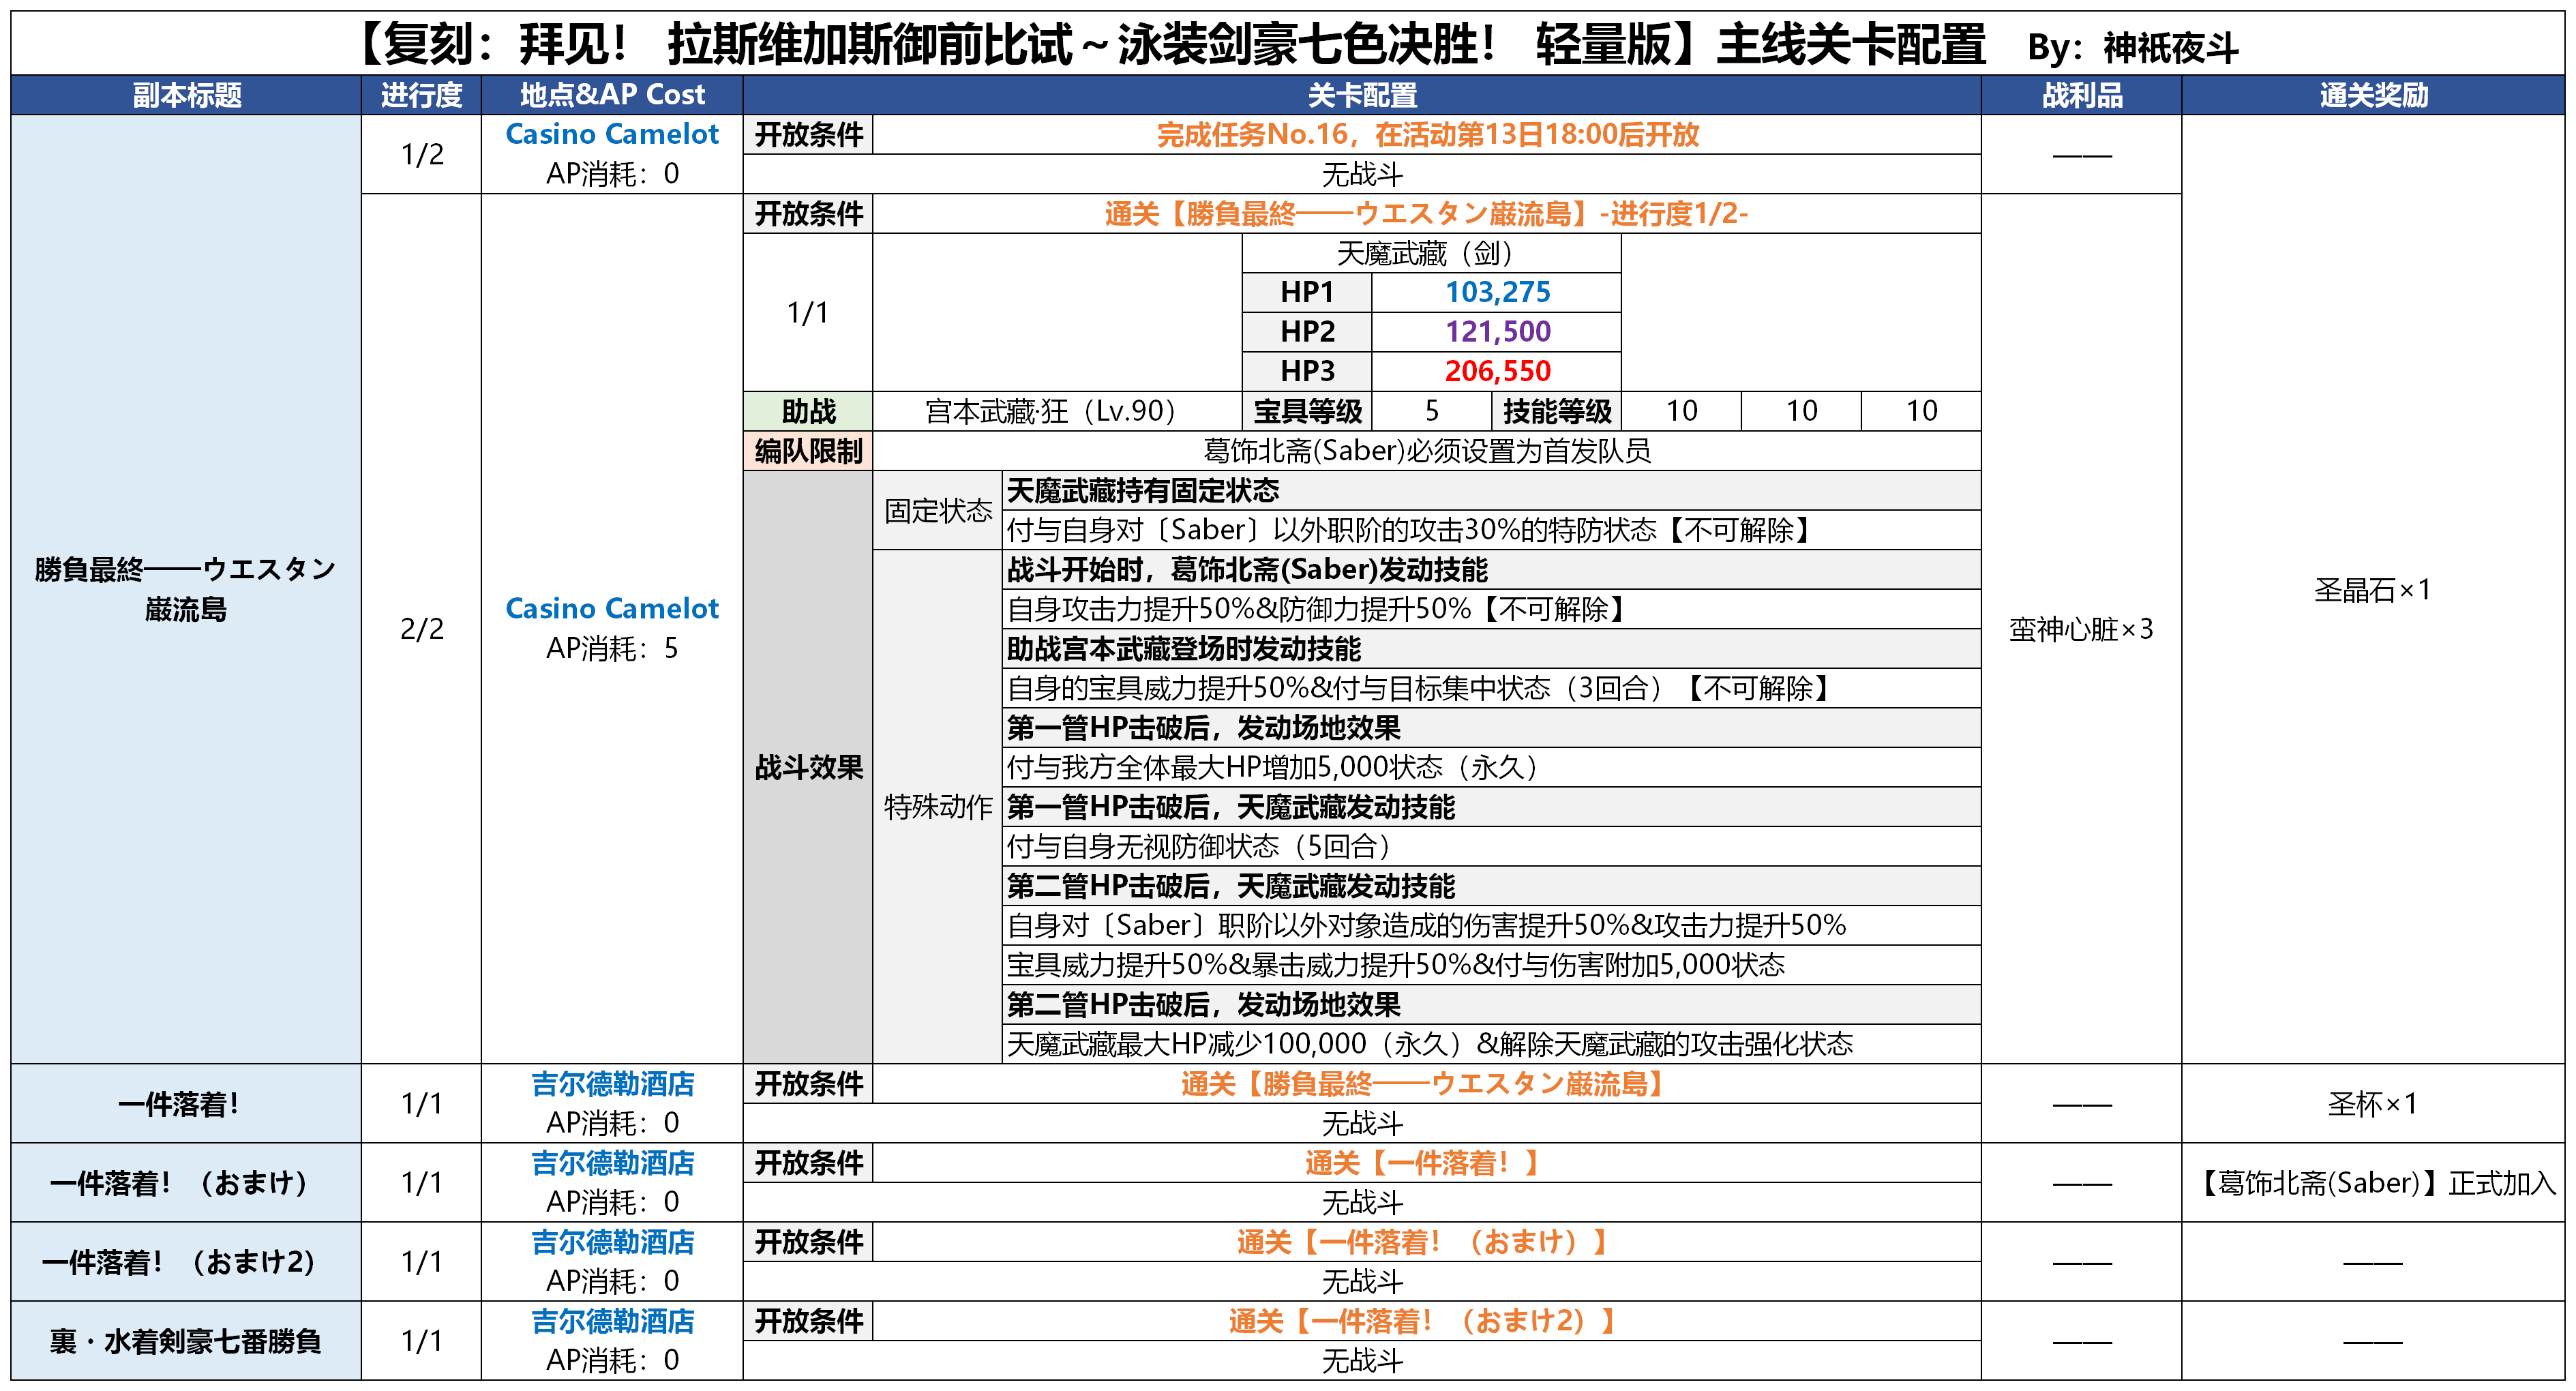Select the HP3 value 206,550

click(x=1497, y=371)
